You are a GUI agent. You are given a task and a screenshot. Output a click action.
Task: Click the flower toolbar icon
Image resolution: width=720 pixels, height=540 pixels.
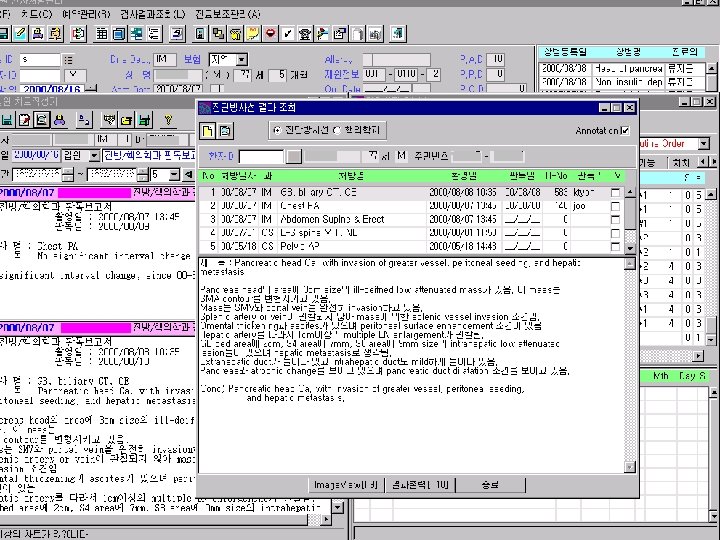click(x=322, y=34)
